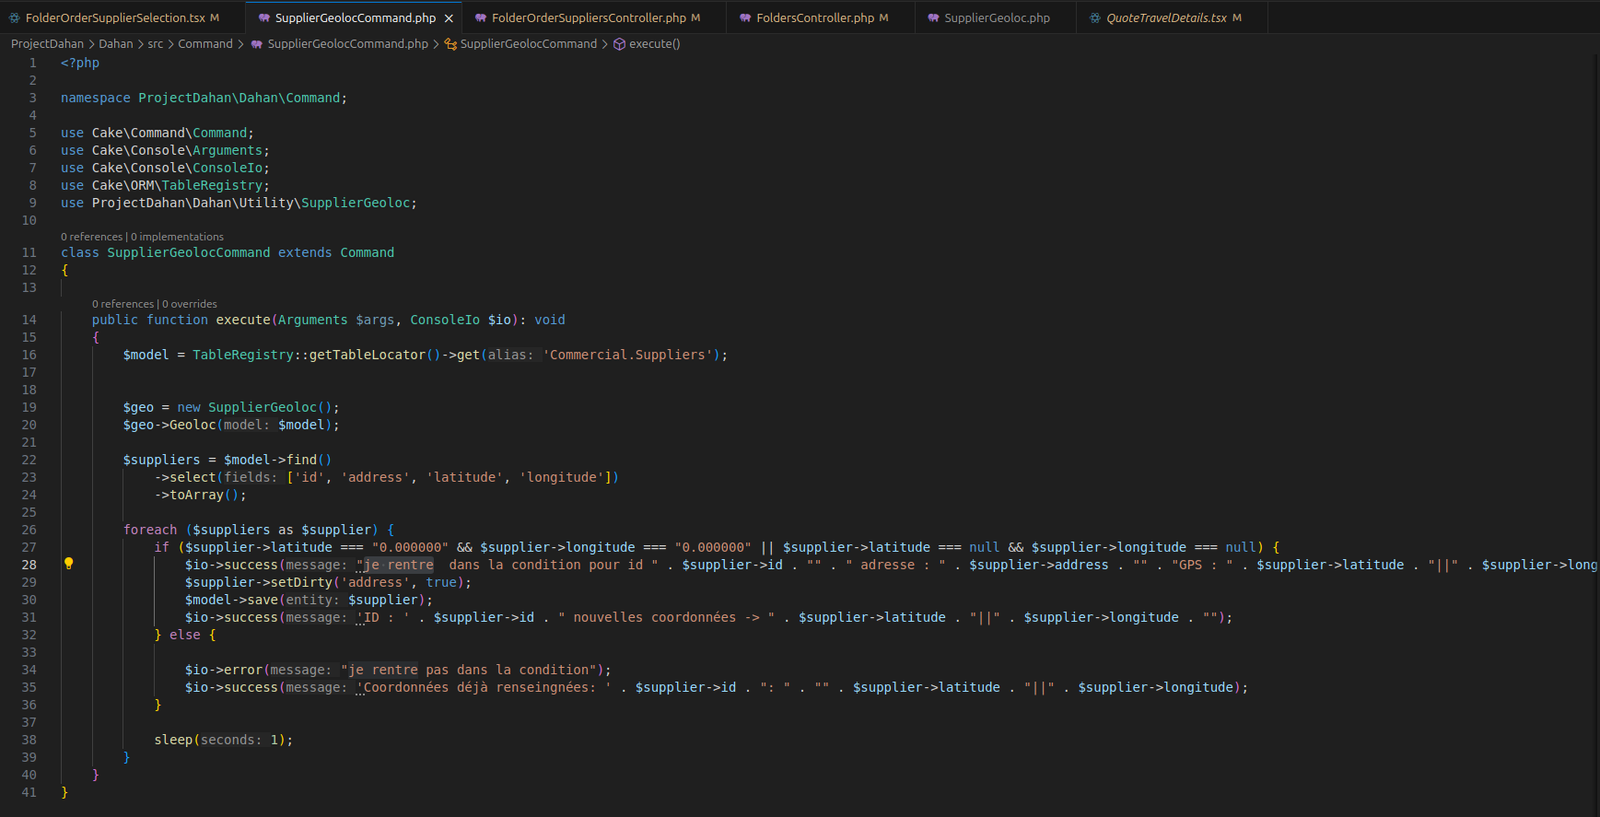Click line number 28 in the gutter

click(29, 565)
